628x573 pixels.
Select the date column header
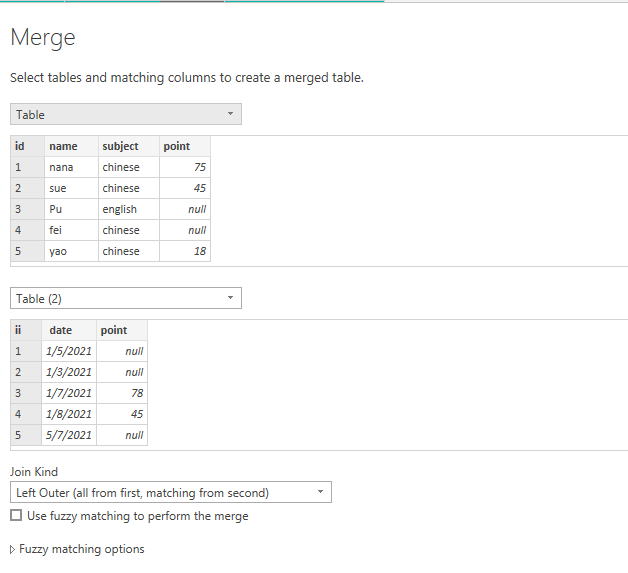coord(69,330)
